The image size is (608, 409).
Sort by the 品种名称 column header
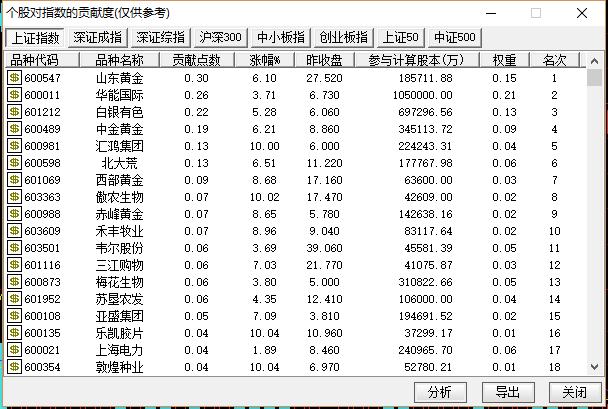point(119,60)
